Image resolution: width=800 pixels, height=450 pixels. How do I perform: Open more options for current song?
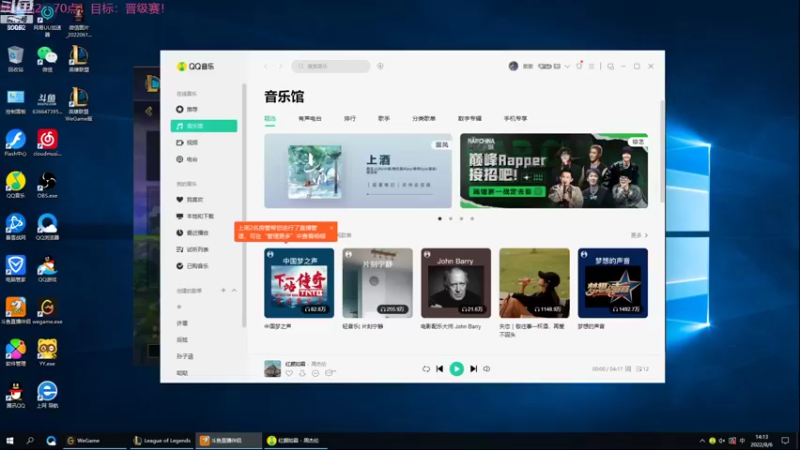(315, 373)
